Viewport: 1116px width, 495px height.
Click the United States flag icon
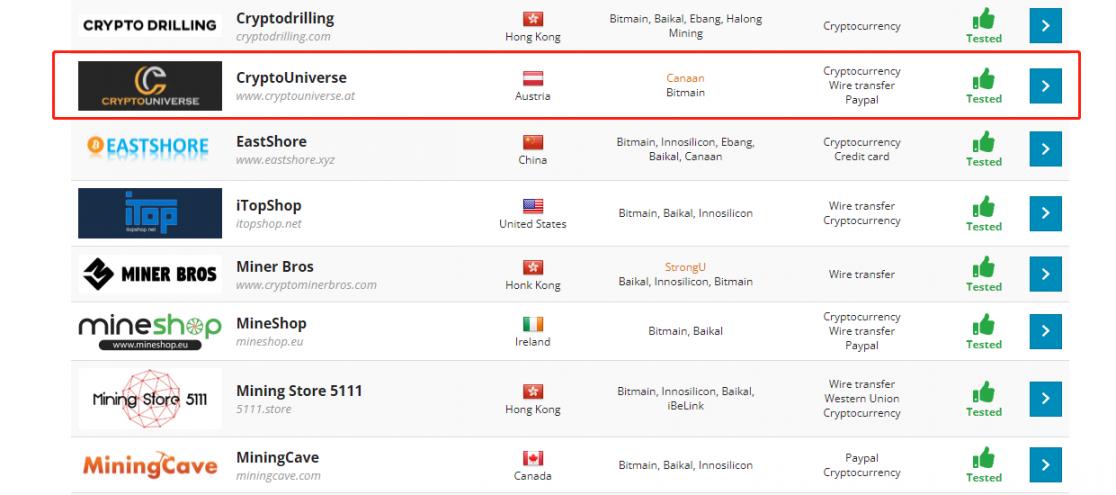coord(533,206)
